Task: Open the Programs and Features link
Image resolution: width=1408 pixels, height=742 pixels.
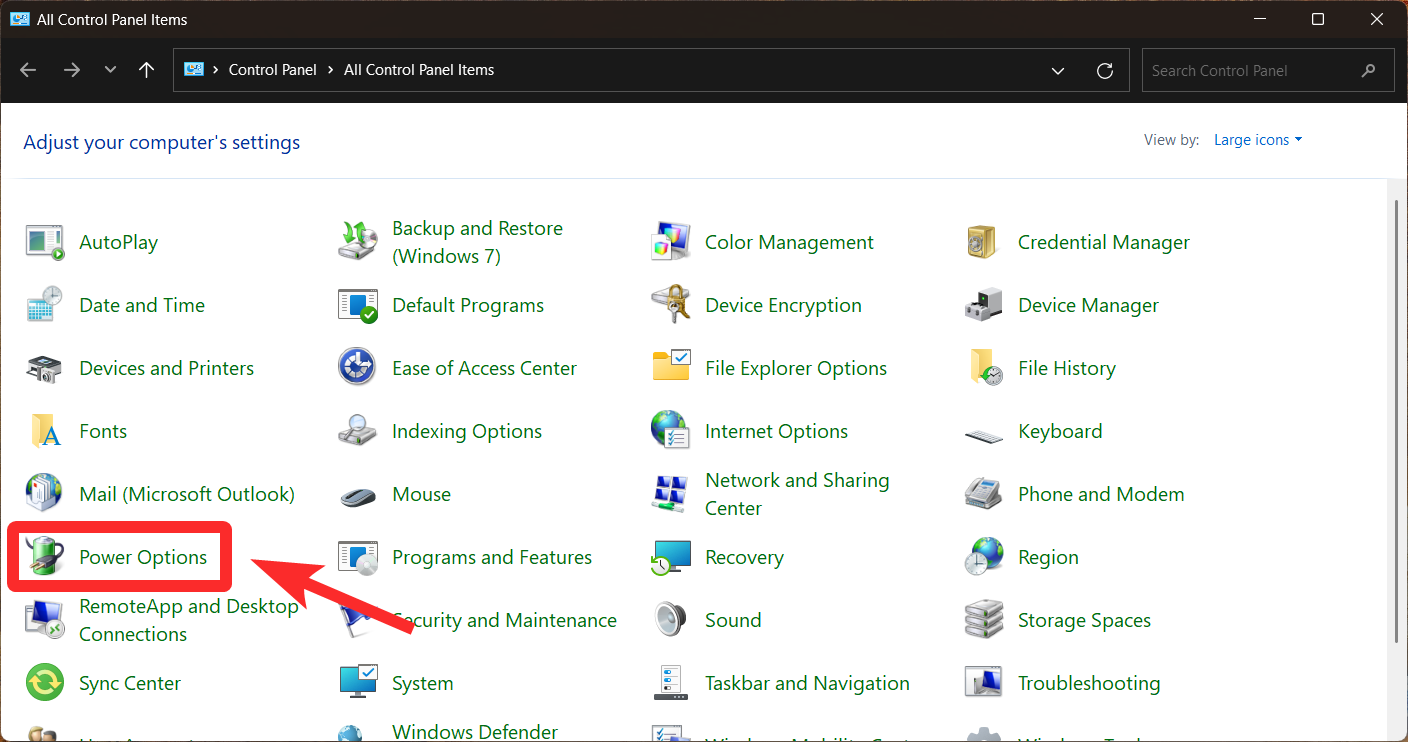Action: [491, 557]
